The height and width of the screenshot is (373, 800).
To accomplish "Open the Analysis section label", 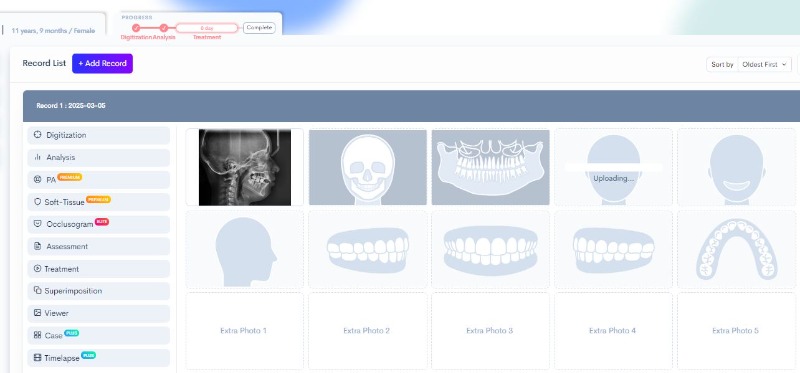I will (61, 158).
